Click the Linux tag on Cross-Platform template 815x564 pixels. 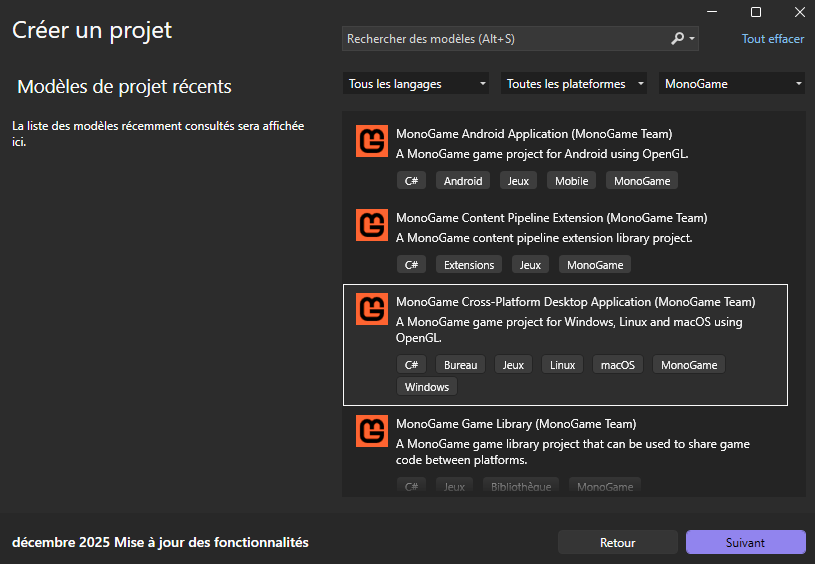coord(562,365)
